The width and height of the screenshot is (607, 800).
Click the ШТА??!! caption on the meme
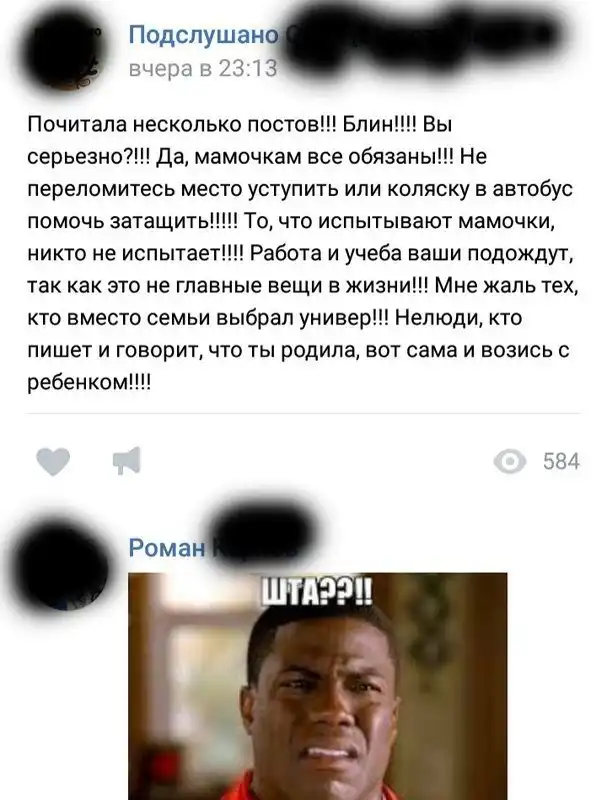pyautogui.click(x=317, y=595)
